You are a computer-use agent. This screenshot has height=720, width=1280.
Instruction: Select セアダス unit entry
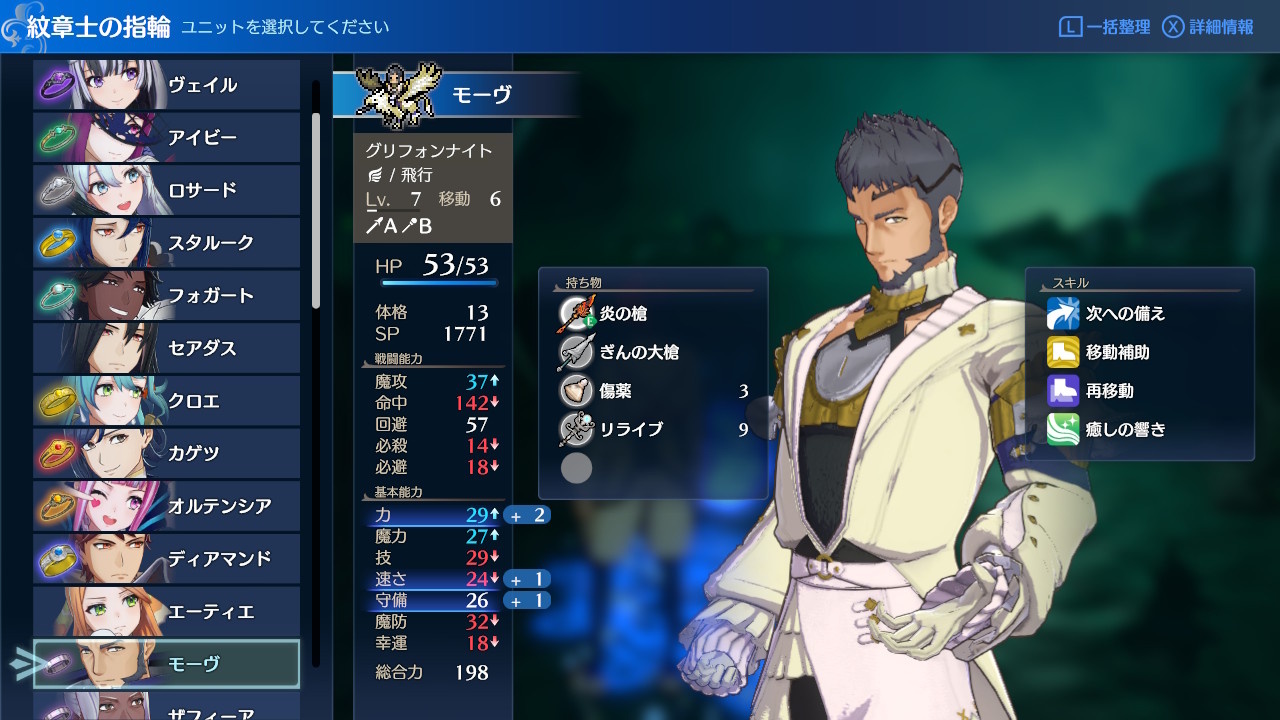coord(166,348)
